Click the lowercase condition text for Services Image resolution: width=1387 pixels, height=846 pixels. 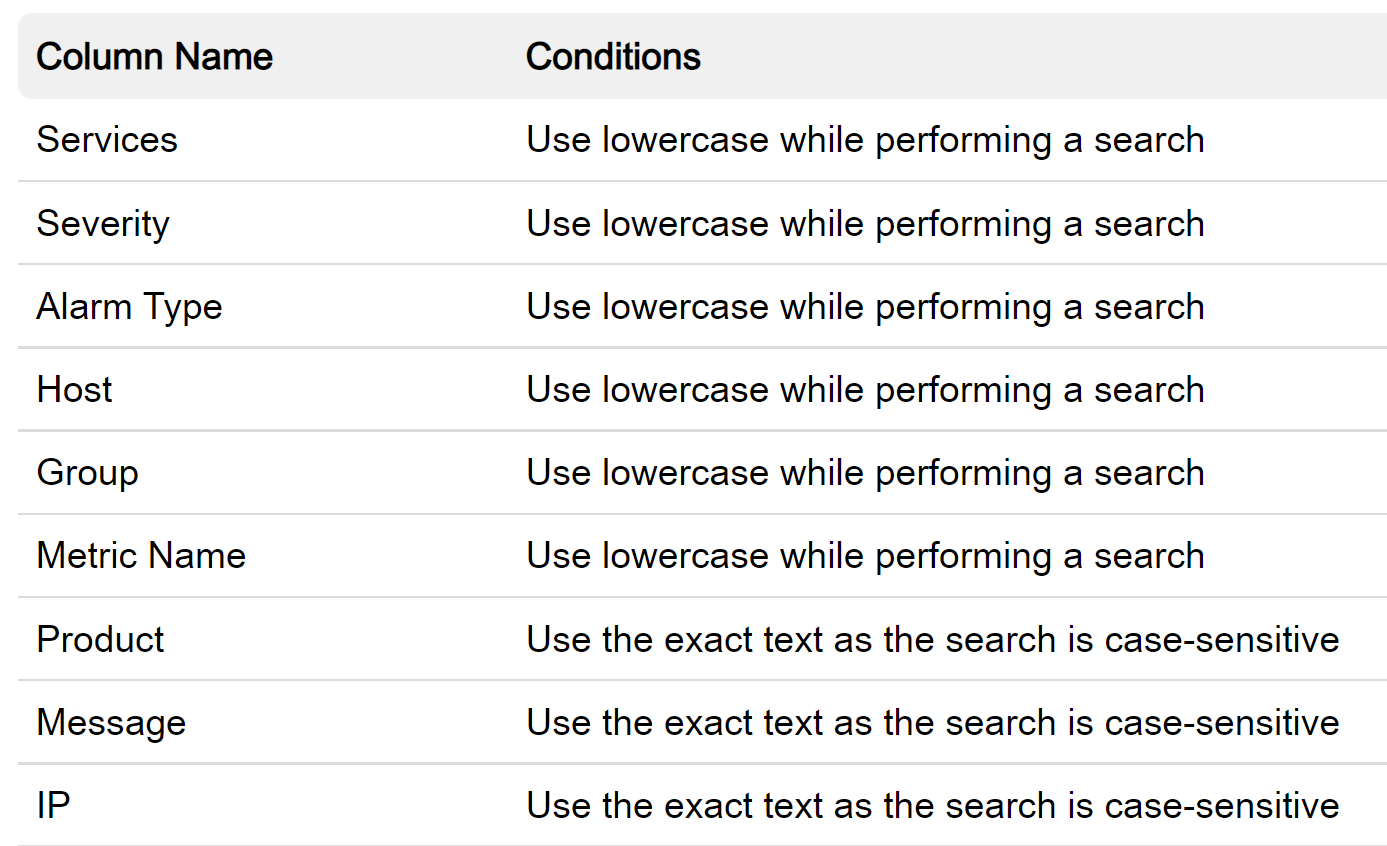click(865, 140)
